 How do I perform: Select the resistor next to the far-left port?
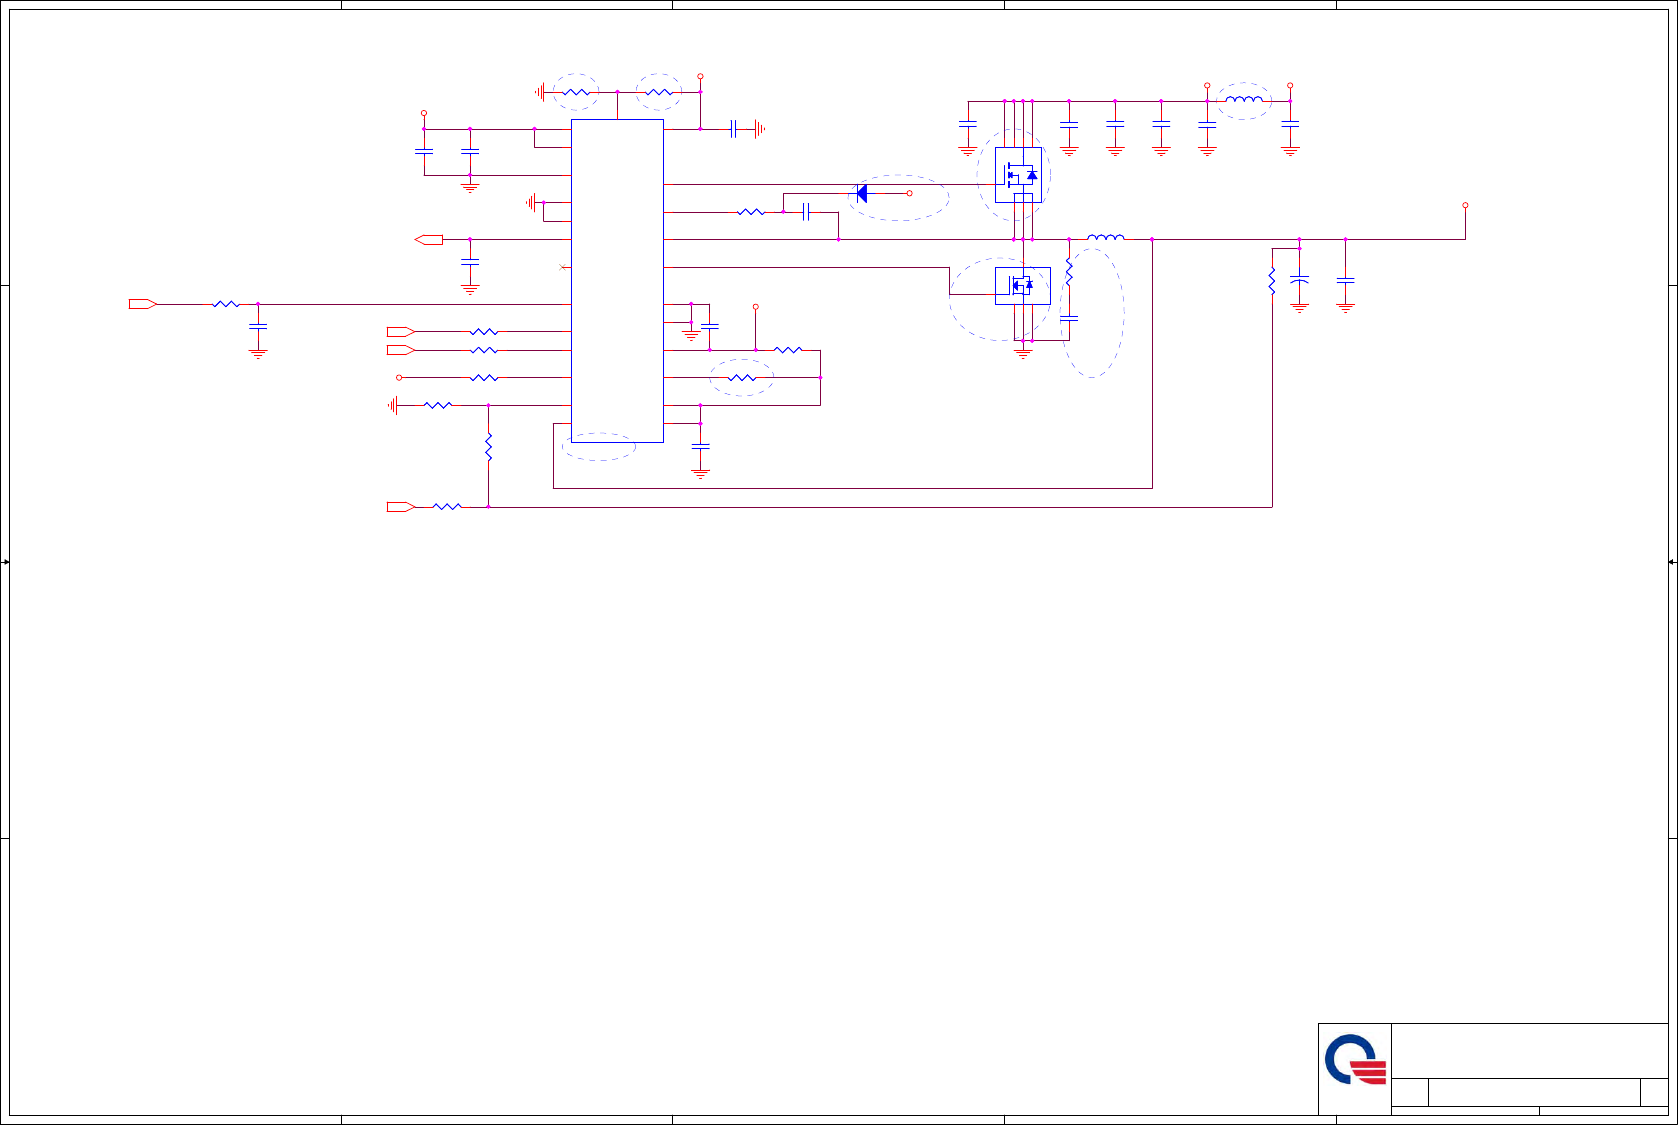click(226, 304)
